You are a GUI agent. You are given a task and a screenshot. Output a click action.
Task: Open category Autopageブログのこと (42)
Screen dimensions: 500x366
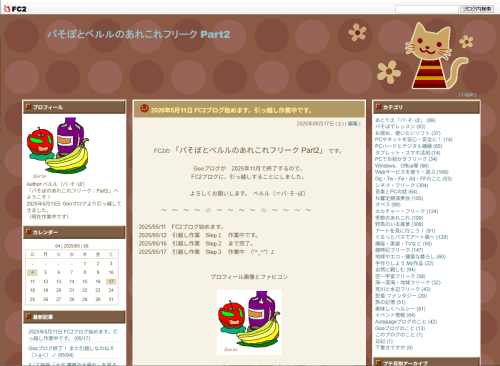point(406,322)
